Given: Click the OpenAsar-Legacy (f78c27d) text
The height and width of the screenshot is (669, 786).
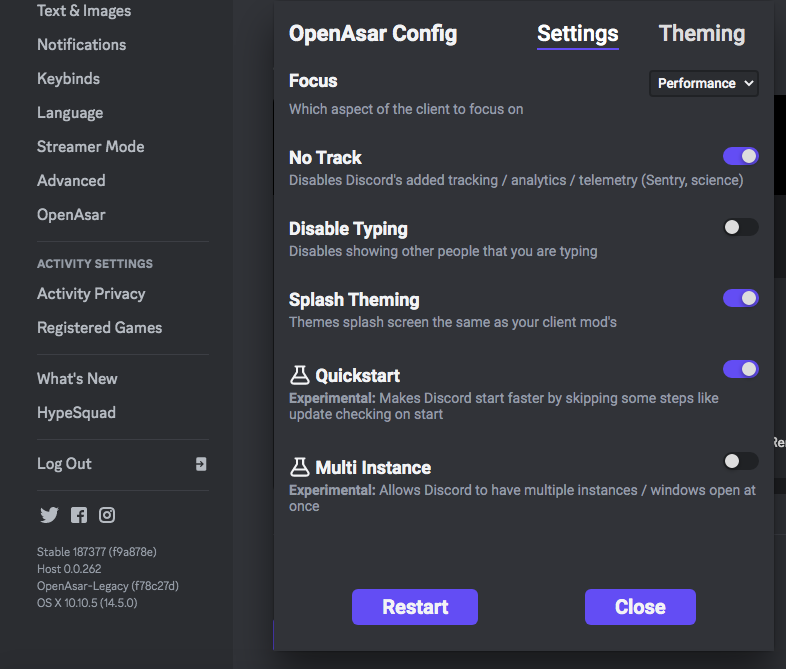Looking at the screenshot, I should point(108,586).
